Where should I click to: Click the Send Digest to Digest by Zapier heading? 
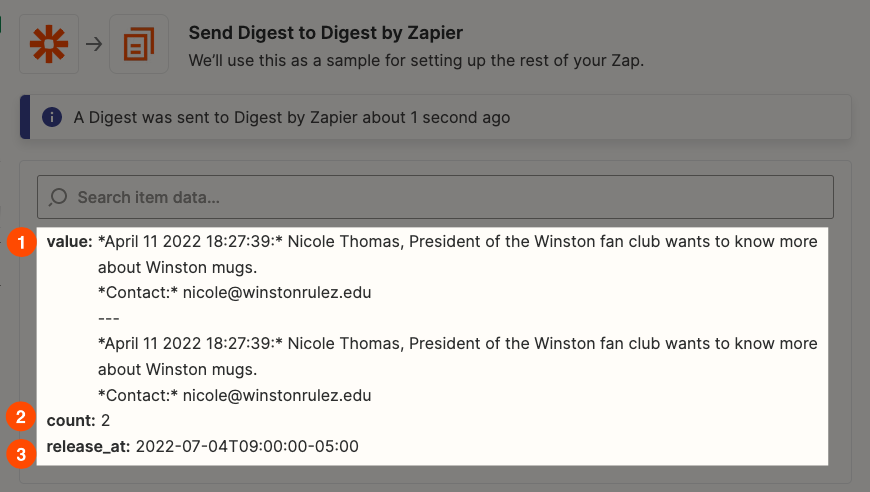click(325, 34)
